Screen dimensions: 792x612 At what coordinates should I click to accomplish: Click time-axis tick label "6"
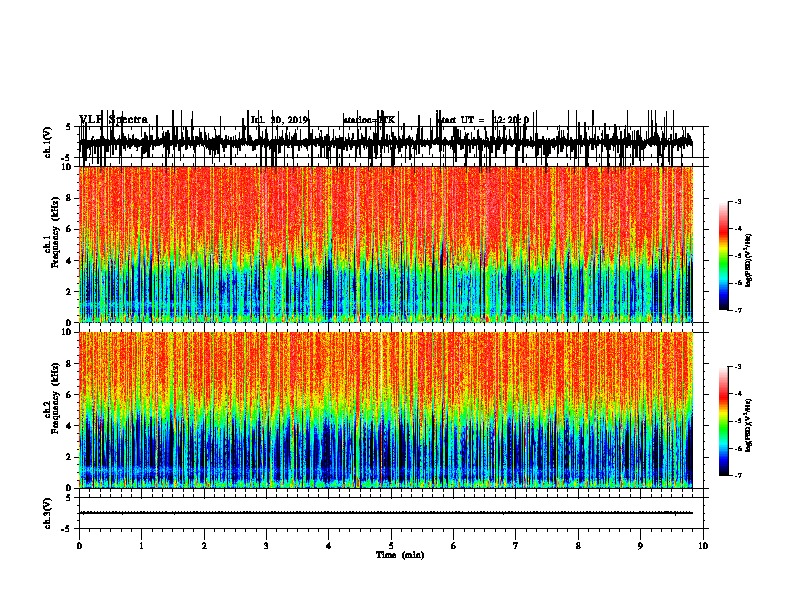454,546
